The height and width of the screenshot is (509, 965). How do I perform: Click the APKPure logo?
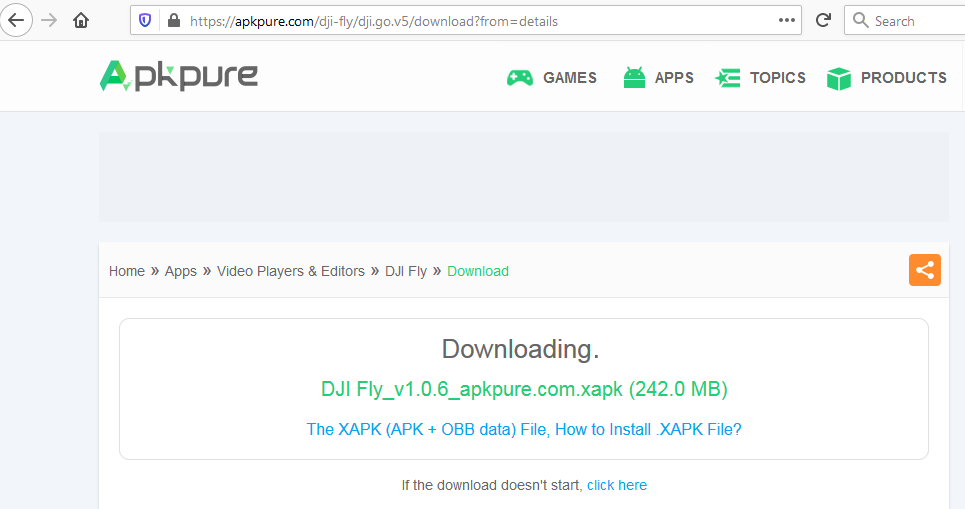point(178,76)
